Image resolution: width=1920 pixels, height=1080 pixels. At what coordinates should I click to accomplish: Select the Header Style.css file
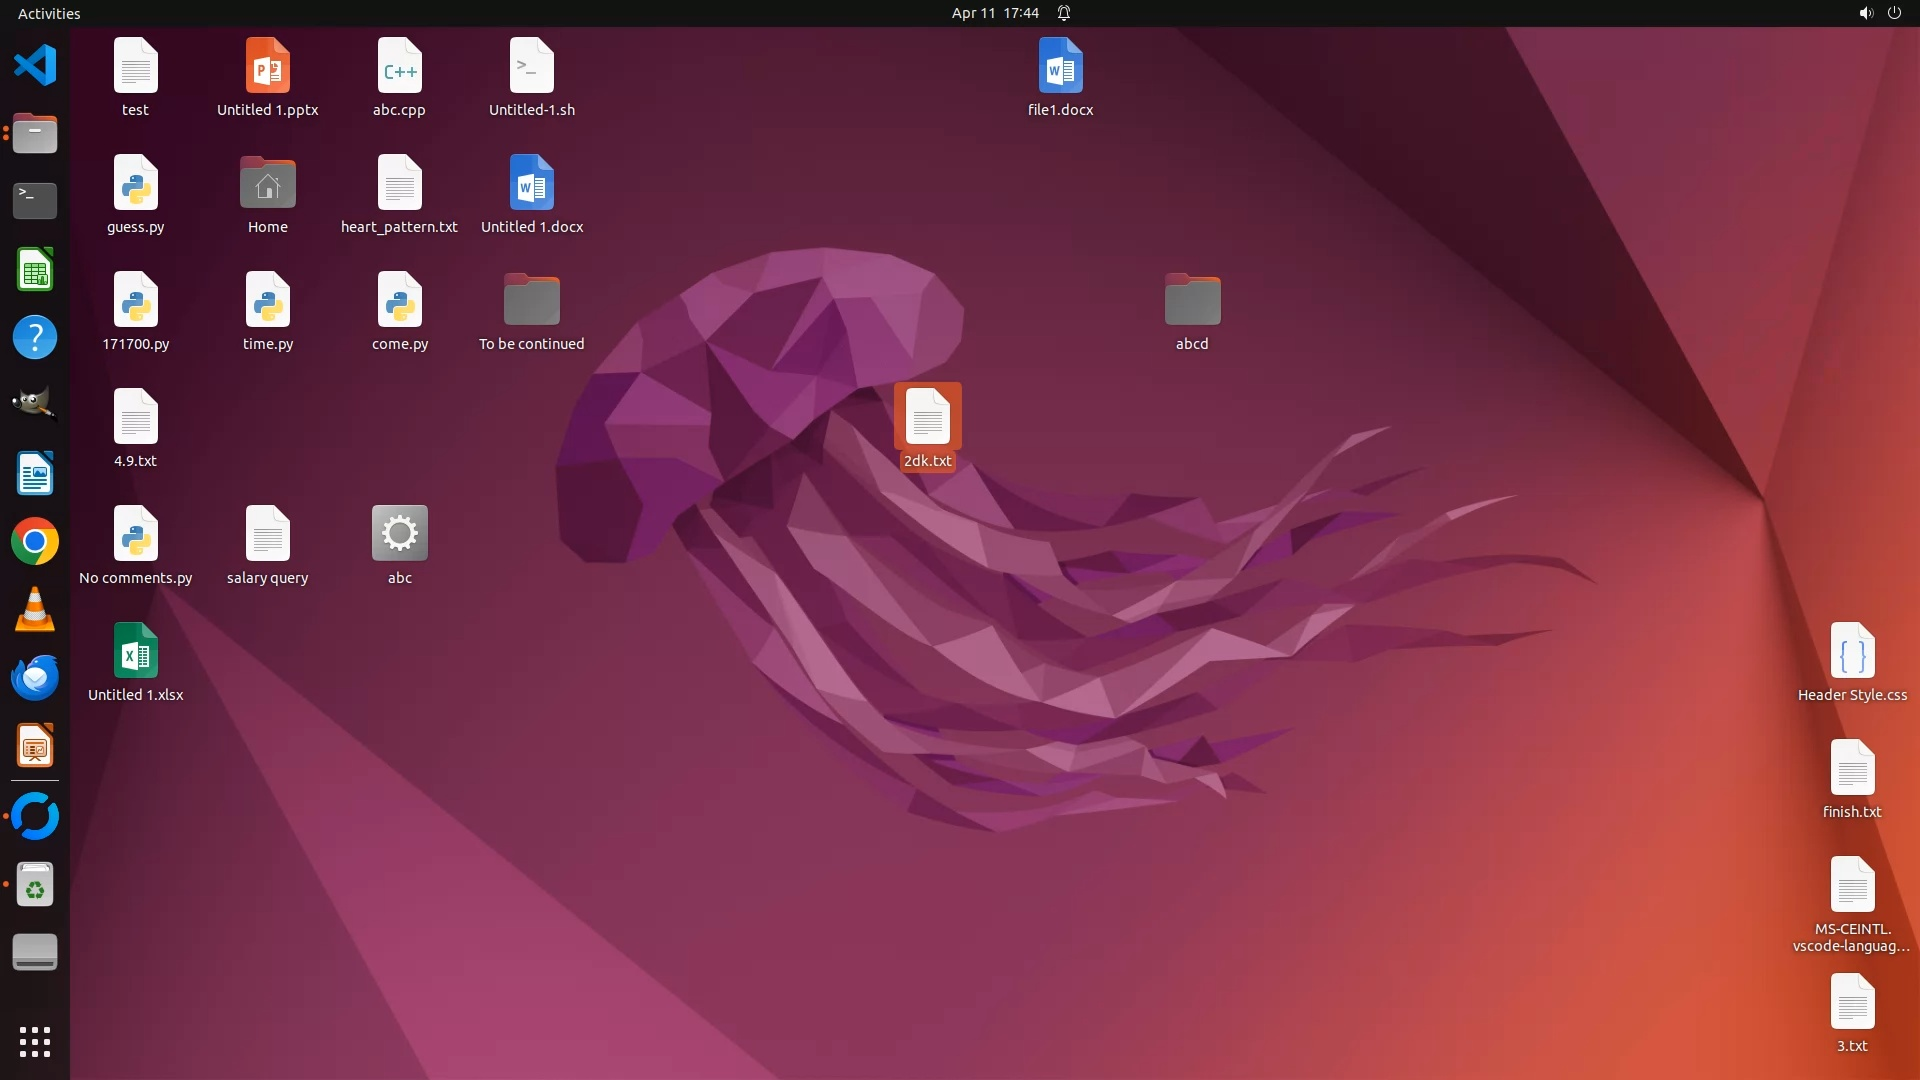click(x=1852, y=652)
